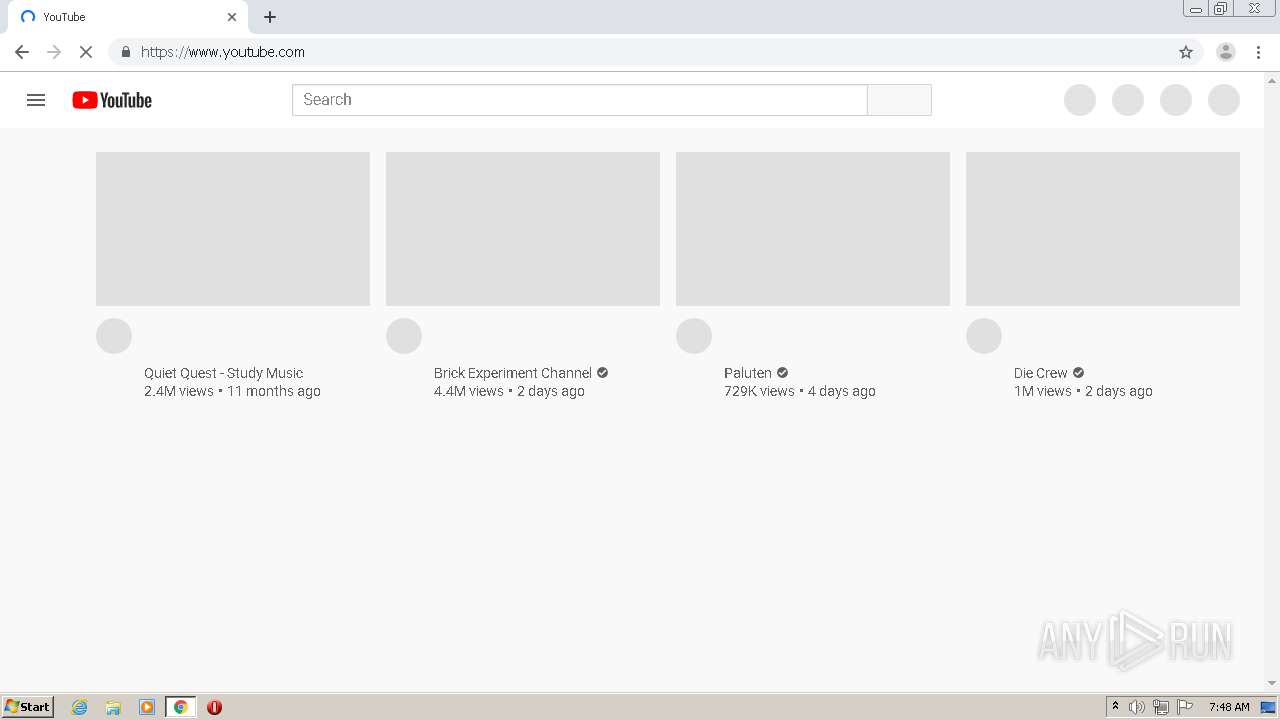Click the Chrome taskbar button
Image resolution: width=1280 pixels, height=720 pixels.
(x=180, y=707)
